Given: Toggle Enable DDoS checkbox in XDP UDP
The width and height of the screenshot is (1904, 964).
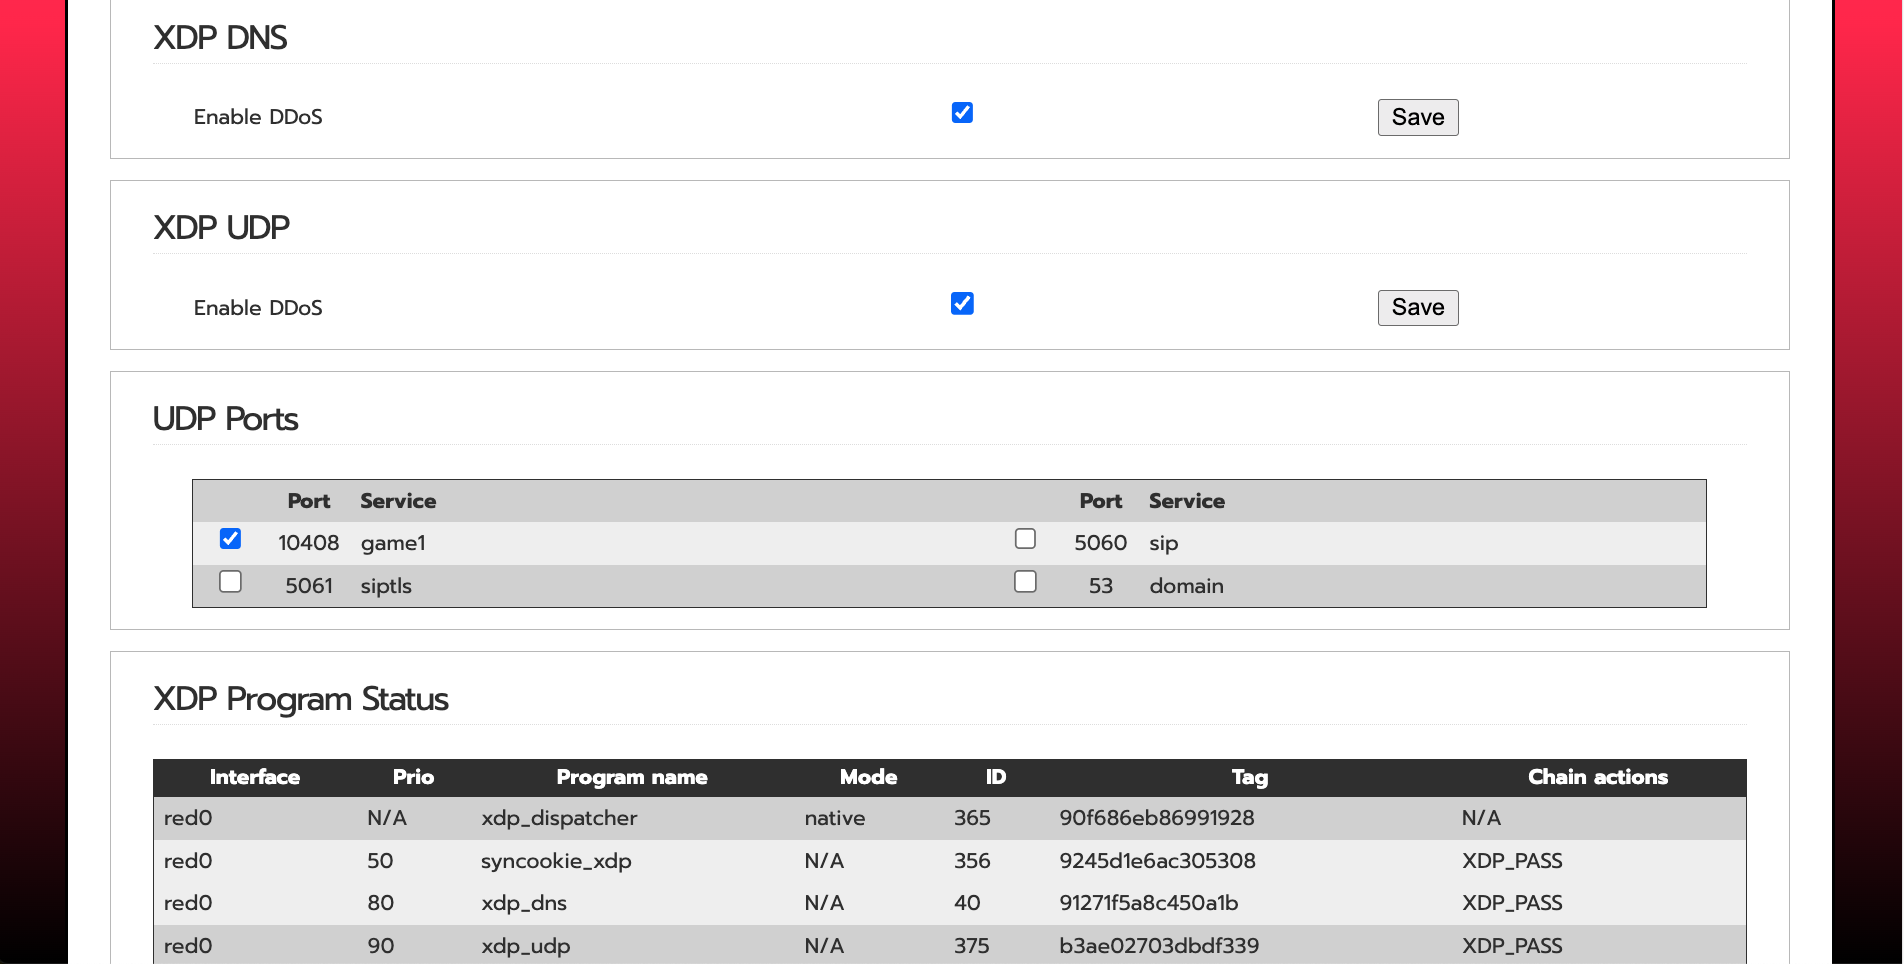Looking at the screenshot, I should pos(962,304).
